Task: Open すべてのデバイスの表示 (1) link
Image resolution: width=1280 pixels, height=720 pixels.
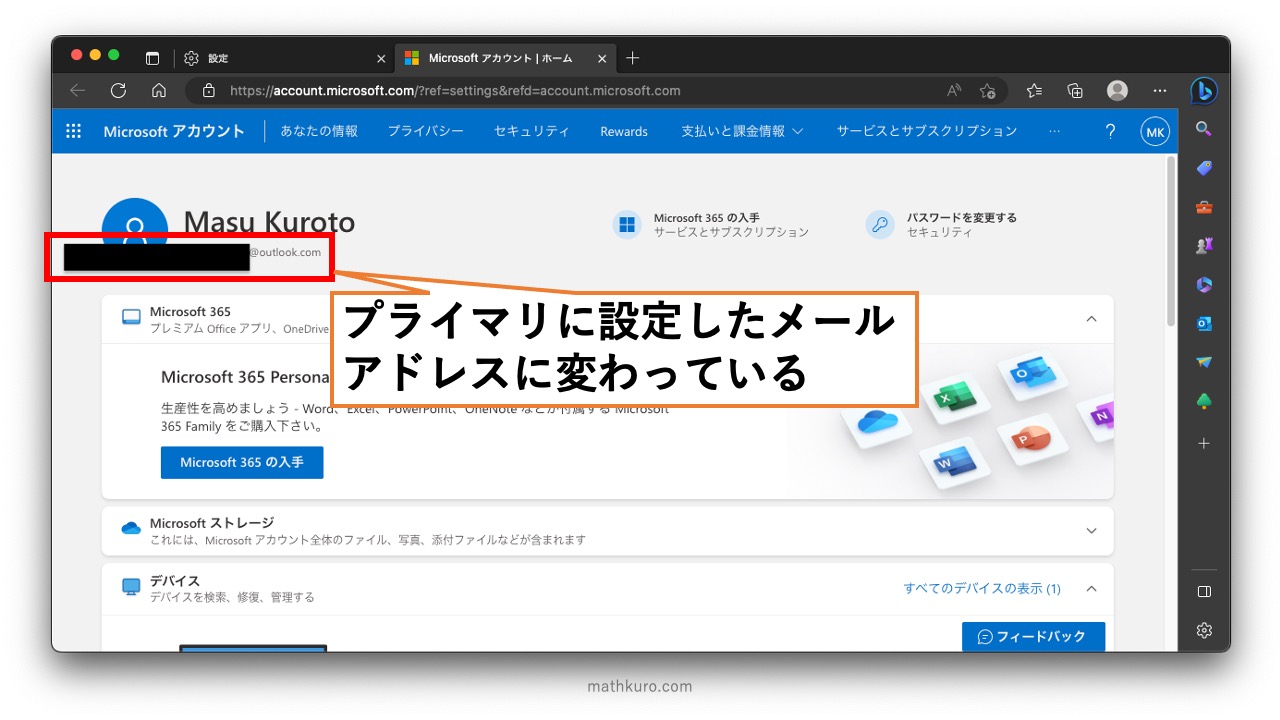Action: 982,588
